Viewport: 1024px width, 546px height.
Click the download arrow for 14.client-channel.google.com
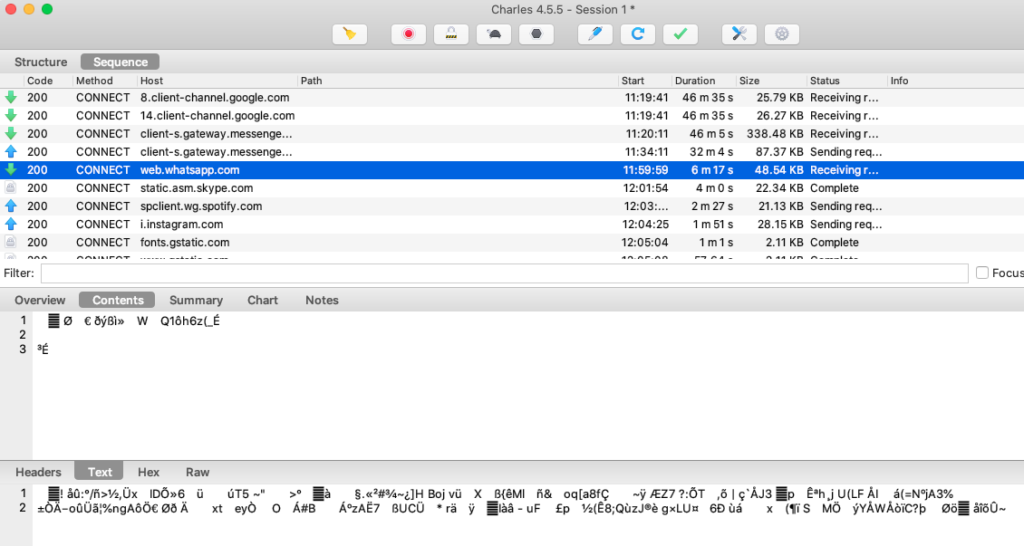coord(11,116)
